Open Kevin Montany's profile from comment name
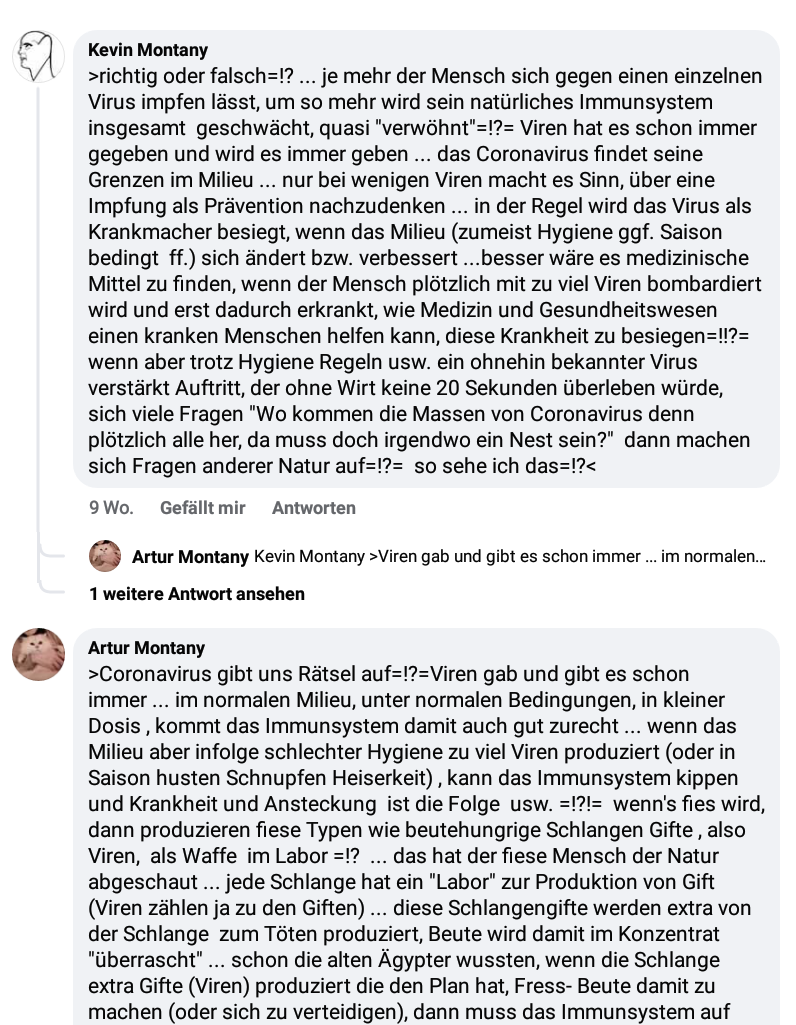796x1025 pixels. [x=148, y=50]
